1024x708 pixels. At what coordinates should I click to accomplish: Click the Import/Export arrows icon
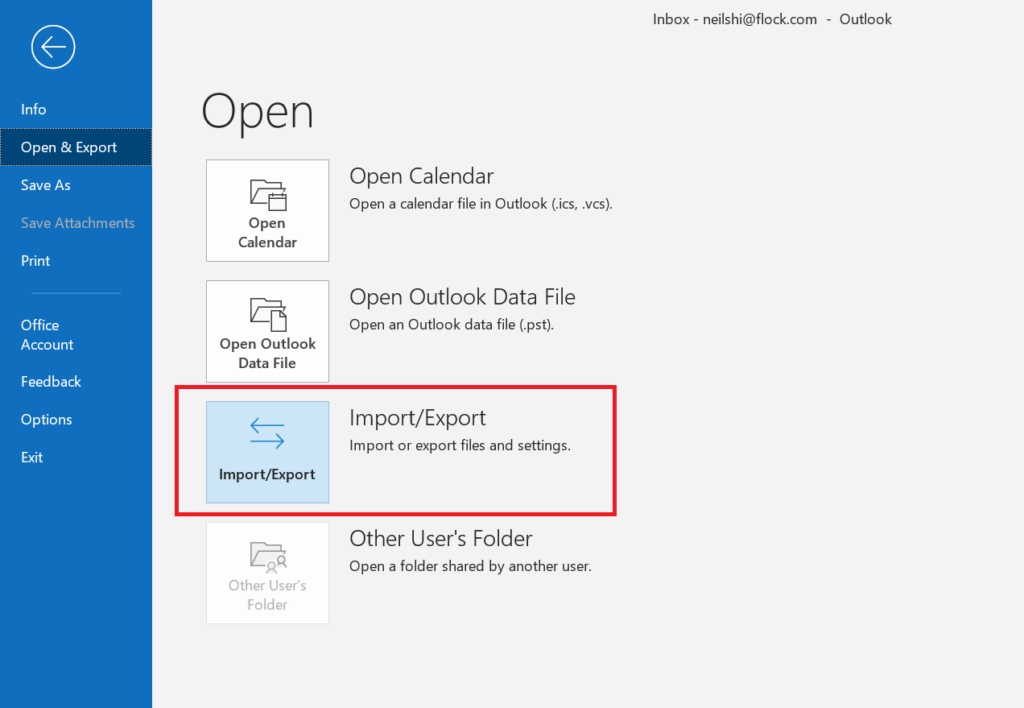point(267,434)
